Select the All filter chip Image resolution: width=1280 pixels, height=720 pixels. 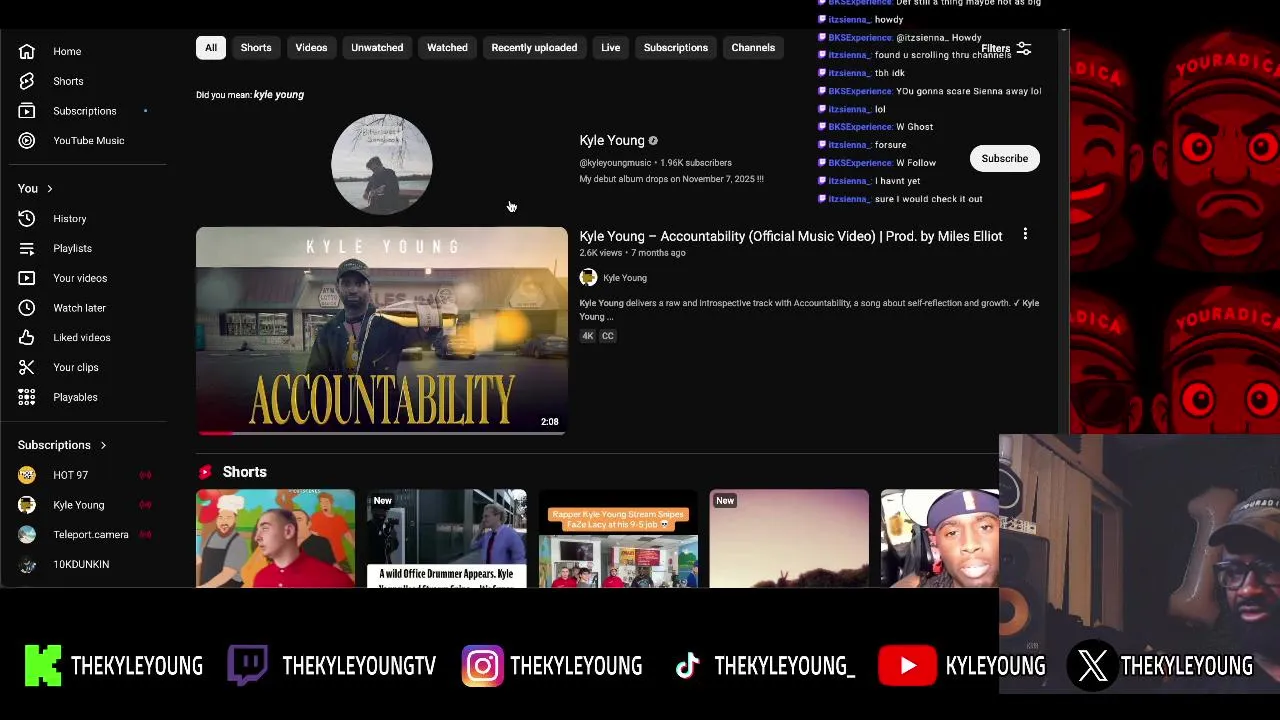tap(211, 48)
